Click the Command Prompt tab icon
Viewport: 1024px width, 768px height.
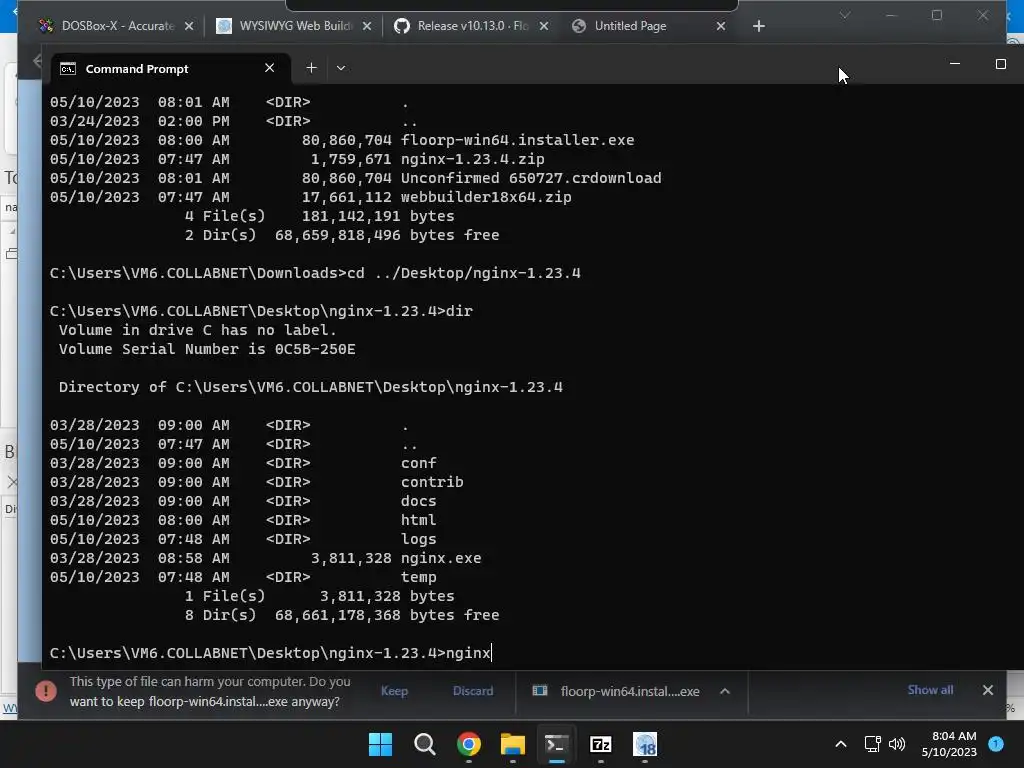[x=68, y=69]
